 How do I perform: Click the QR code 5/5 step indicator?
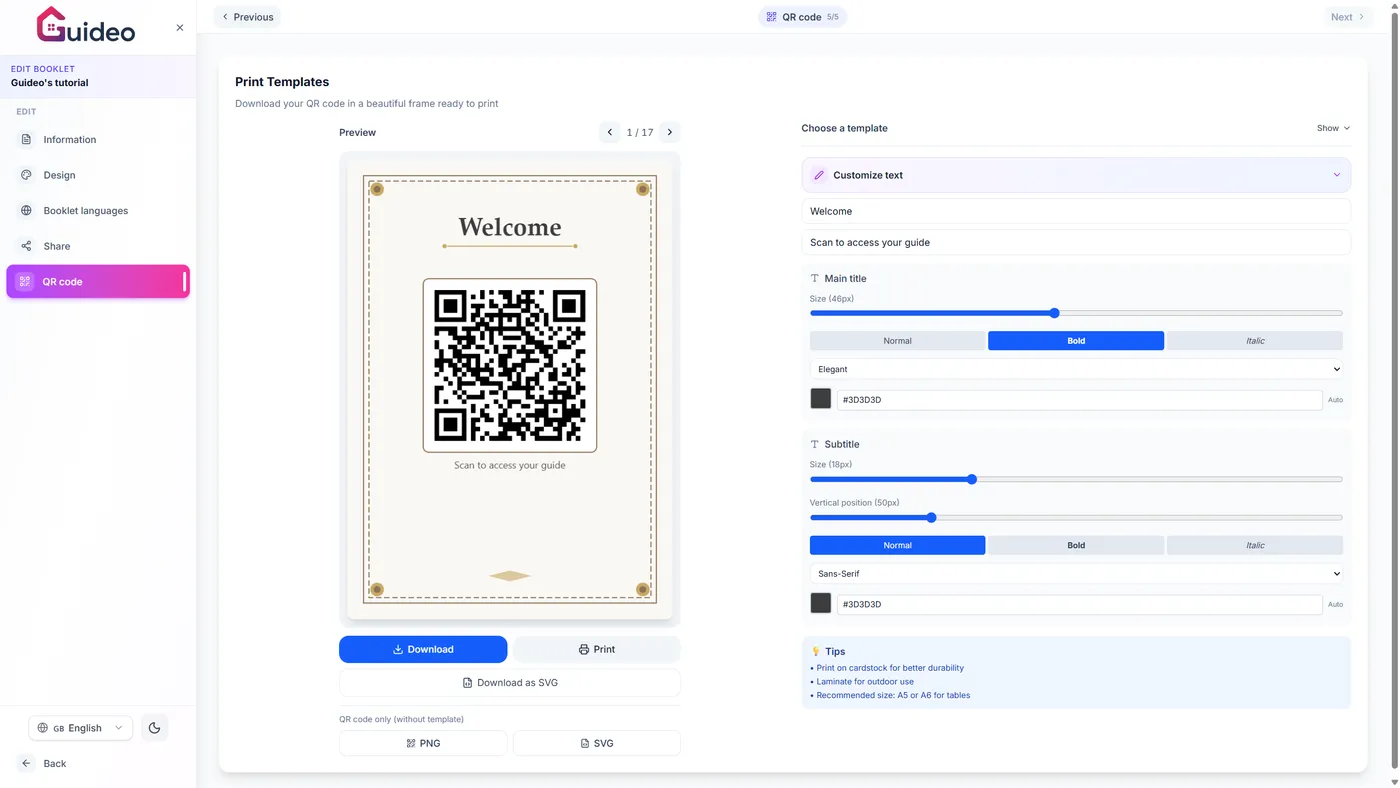(x=802, y=17)
